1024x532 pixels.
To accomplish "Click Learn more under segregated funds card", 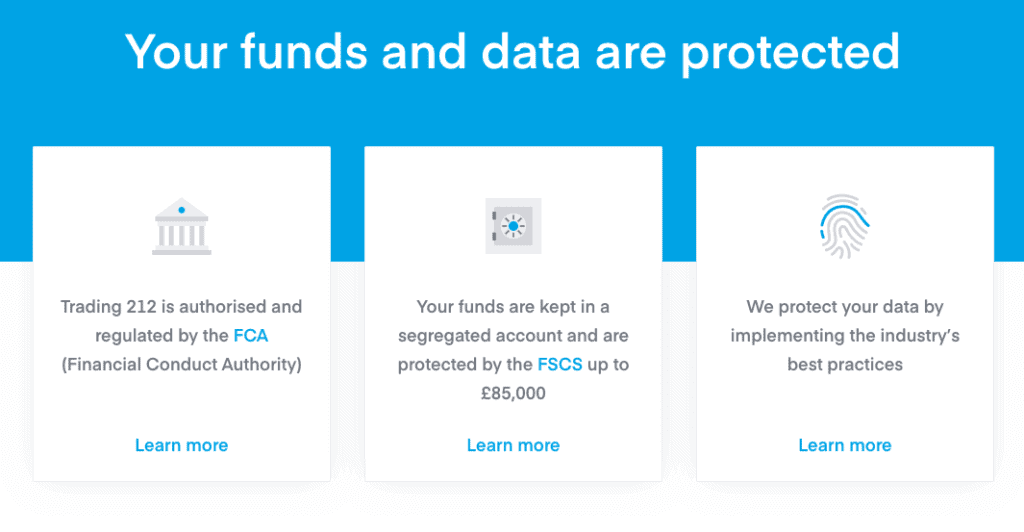I will [513, 445].
